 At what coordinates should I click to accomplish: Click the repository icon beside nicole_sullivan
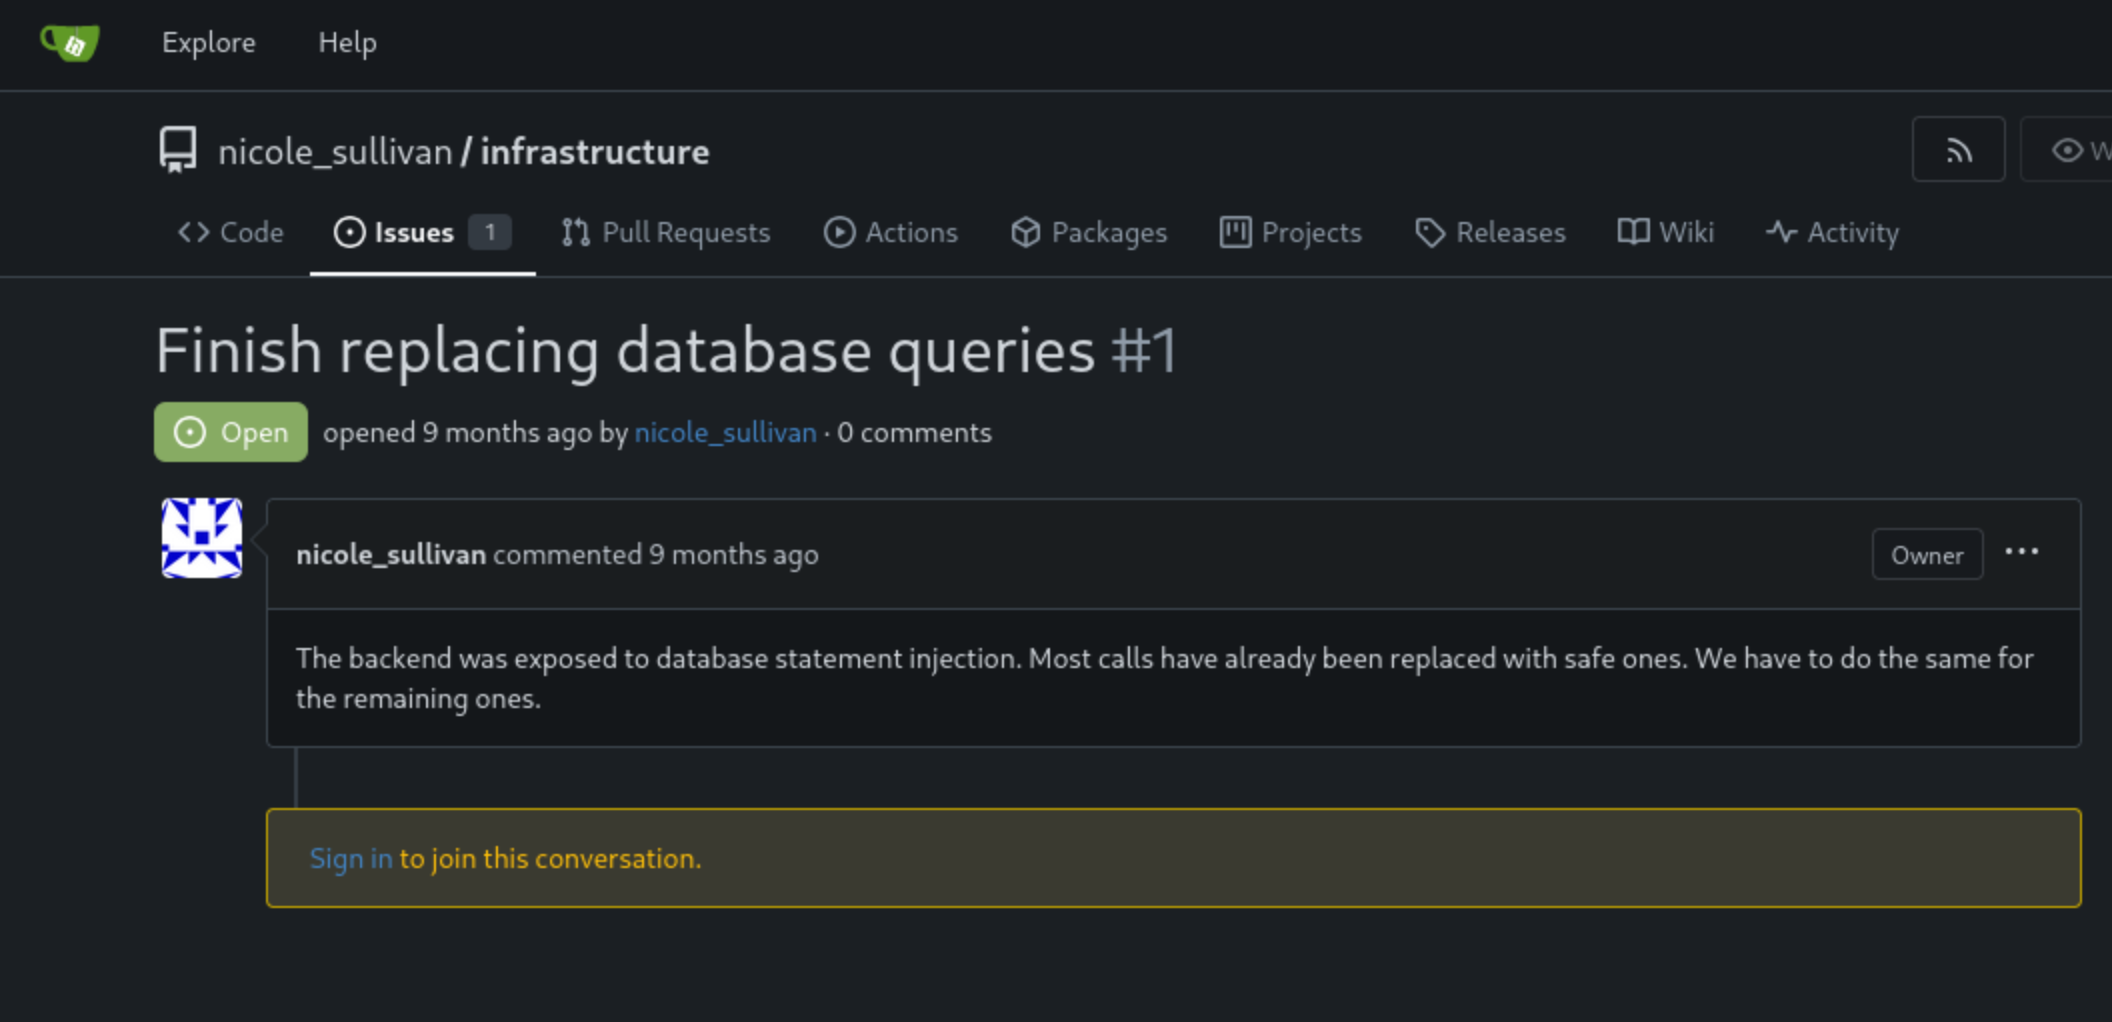178,151
